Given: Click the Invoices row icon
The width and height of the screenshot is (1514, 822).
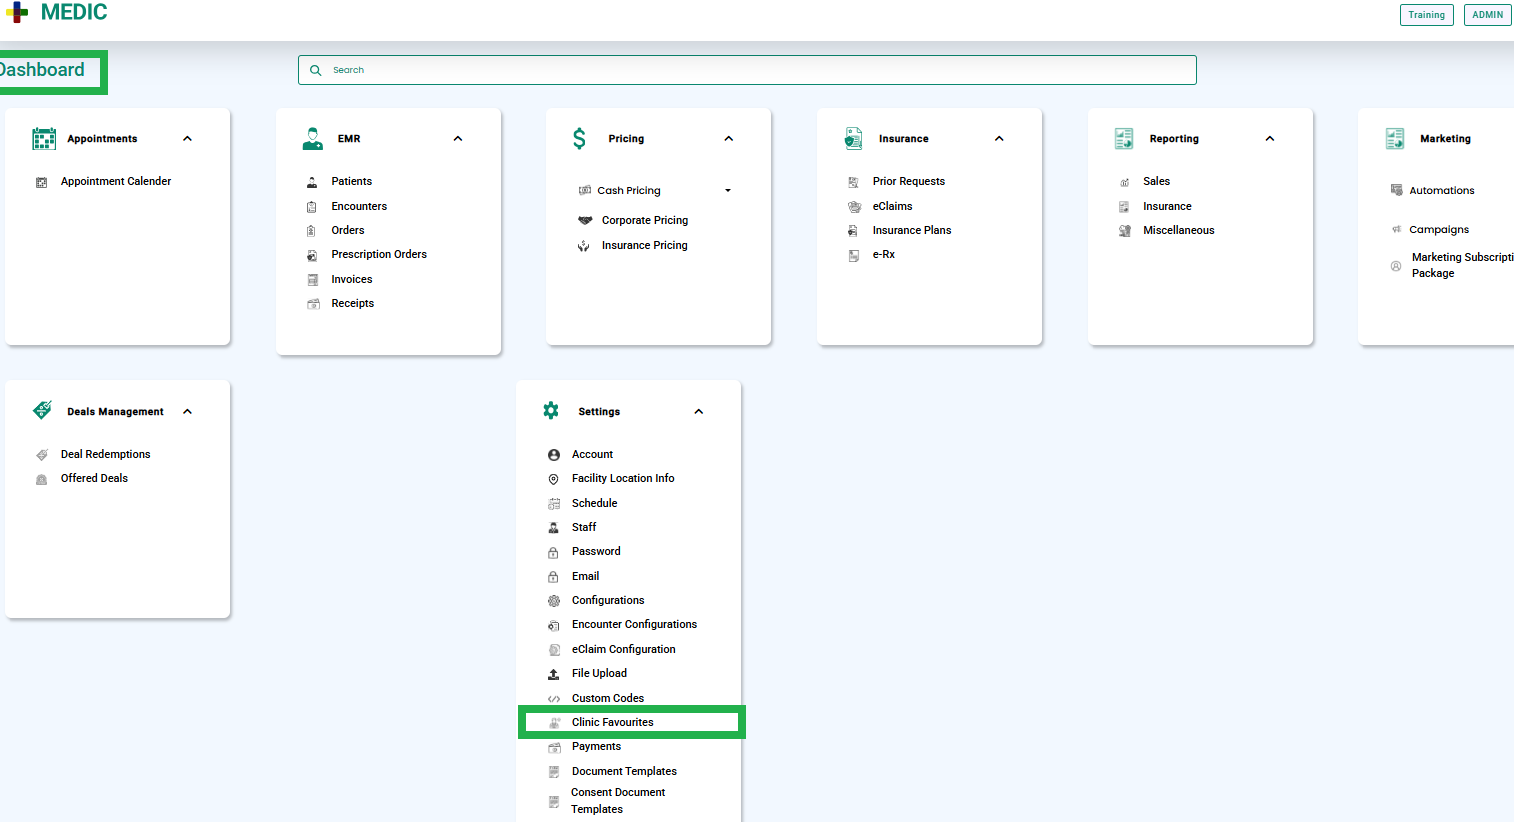Looking at the screenshot, I should [x=312, y=280].
